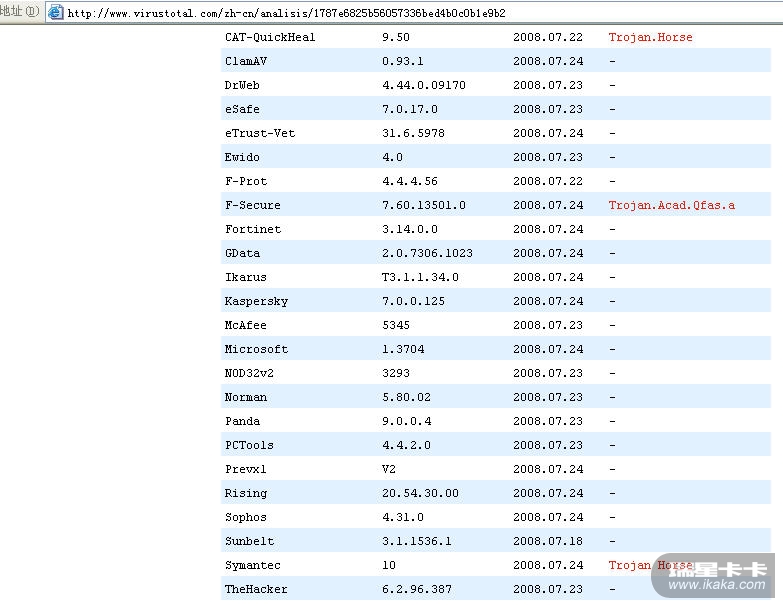Image resolution: width=783 pixels, height=605 pixels.
Task: Click Rising version 20.54.30.00
Action: tap(420, 493)
